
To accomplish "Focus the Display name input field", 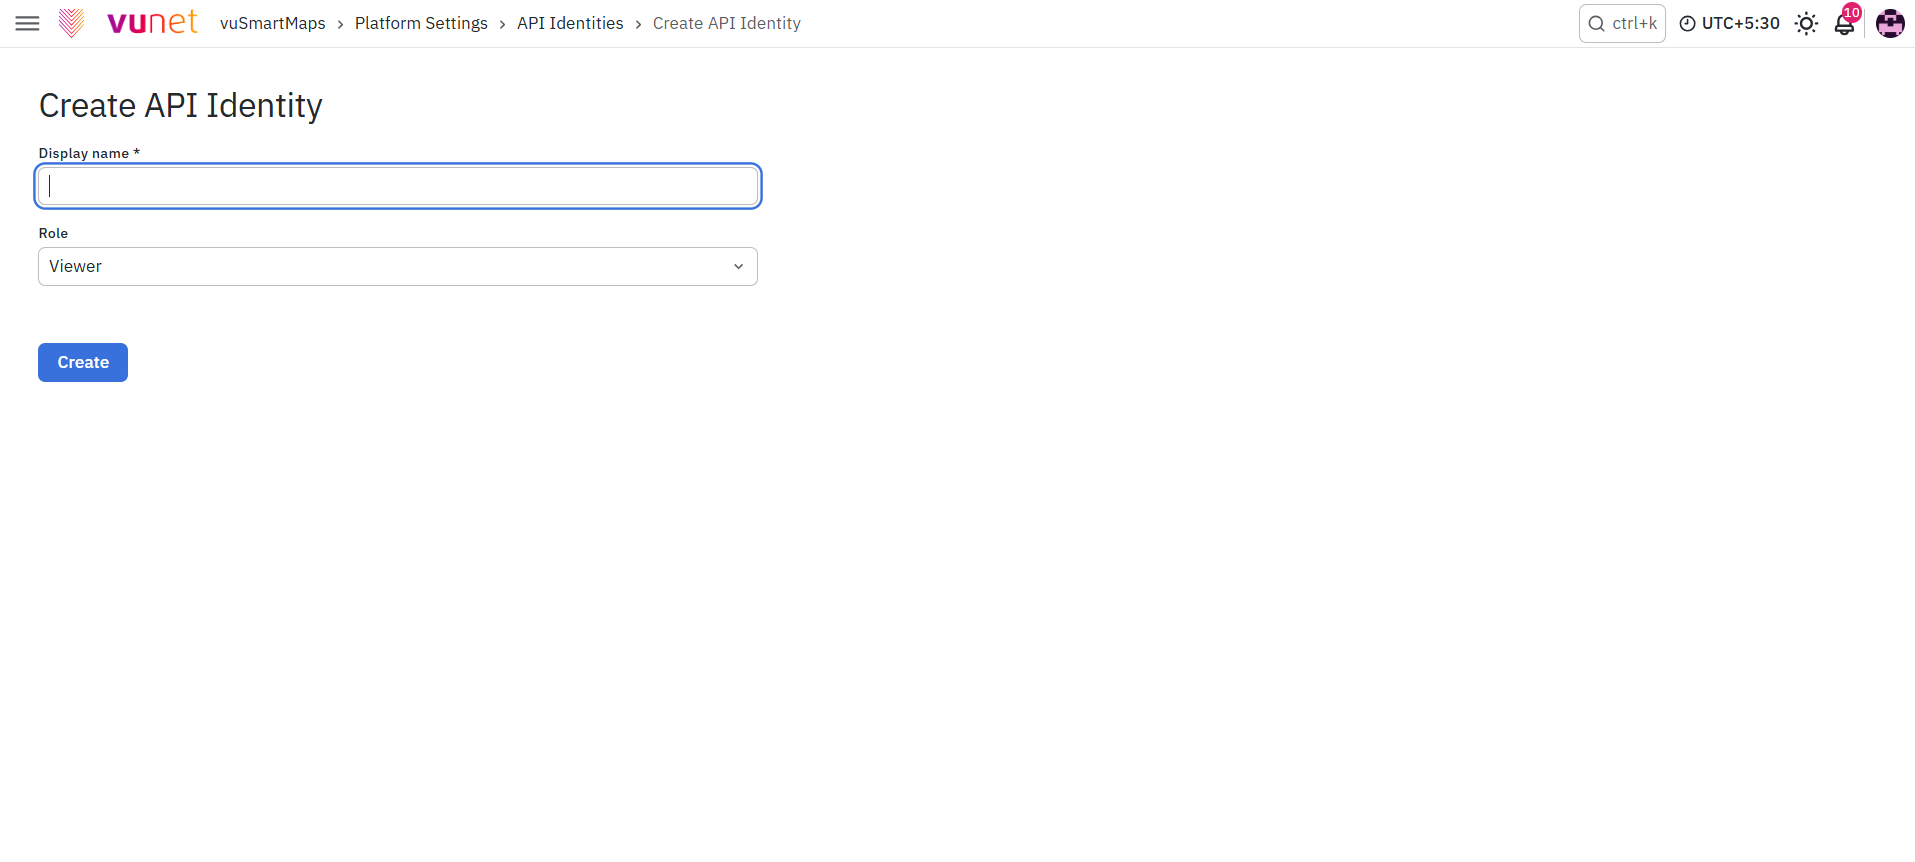I will (x=398, y=186).
